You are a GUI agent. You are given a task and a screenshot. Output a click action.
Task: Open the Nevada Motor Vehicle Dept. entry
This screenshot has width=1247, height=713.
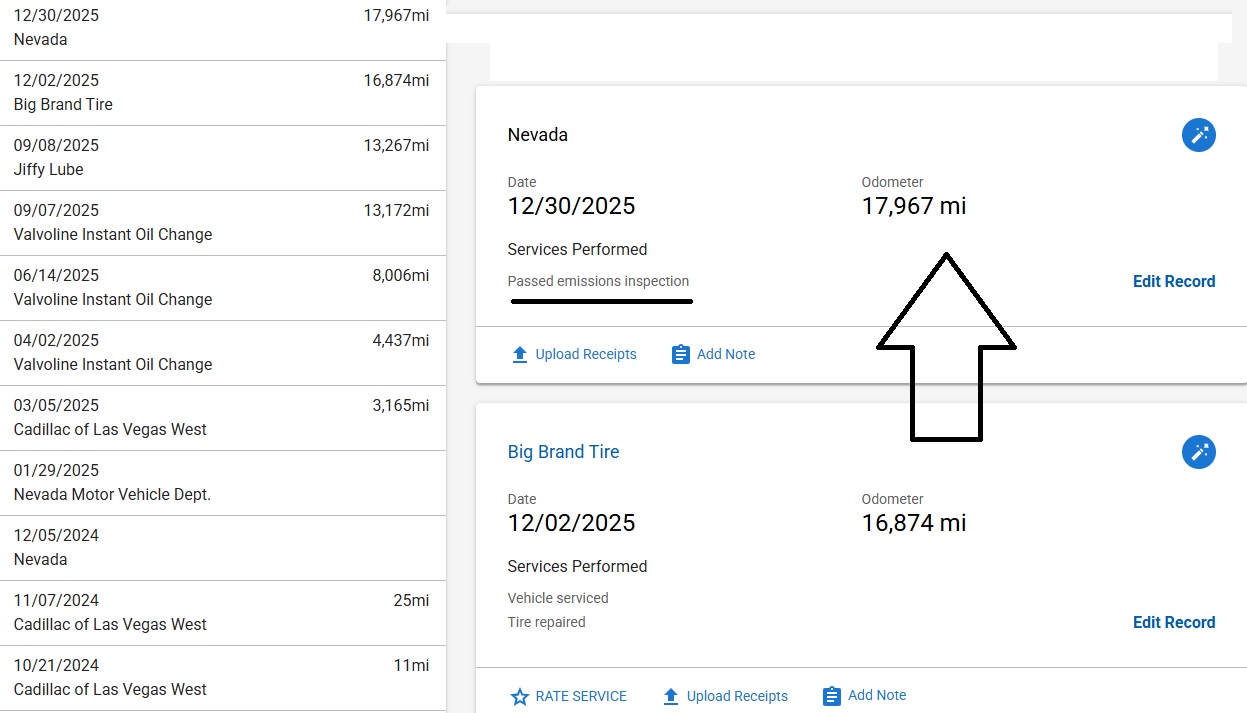tap(221, 483)
